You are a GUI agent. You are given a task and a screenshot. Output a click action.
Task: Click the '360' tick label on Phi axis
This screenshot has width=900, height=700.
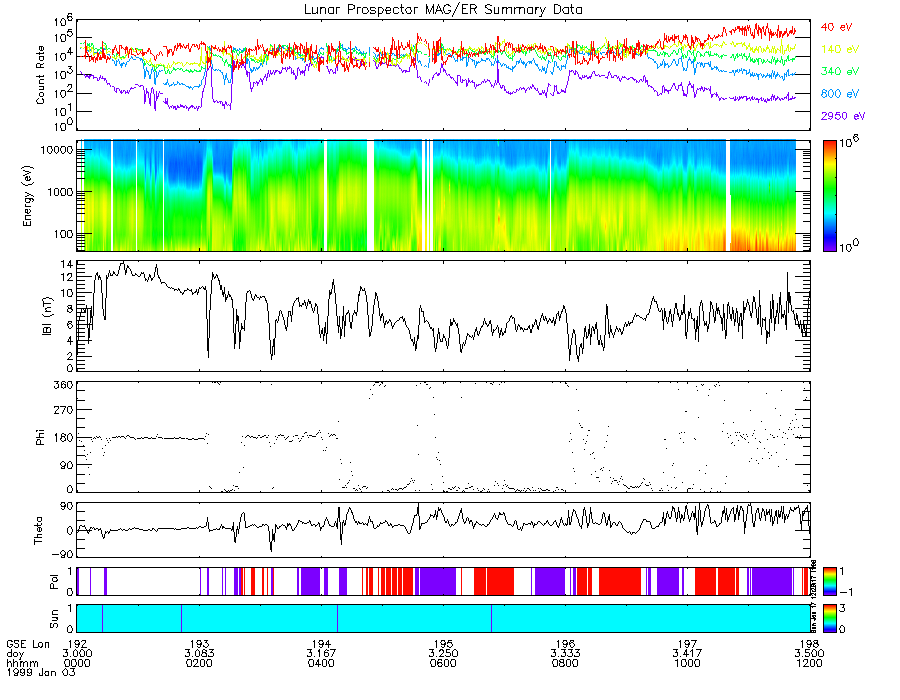(x=64, y=384)
